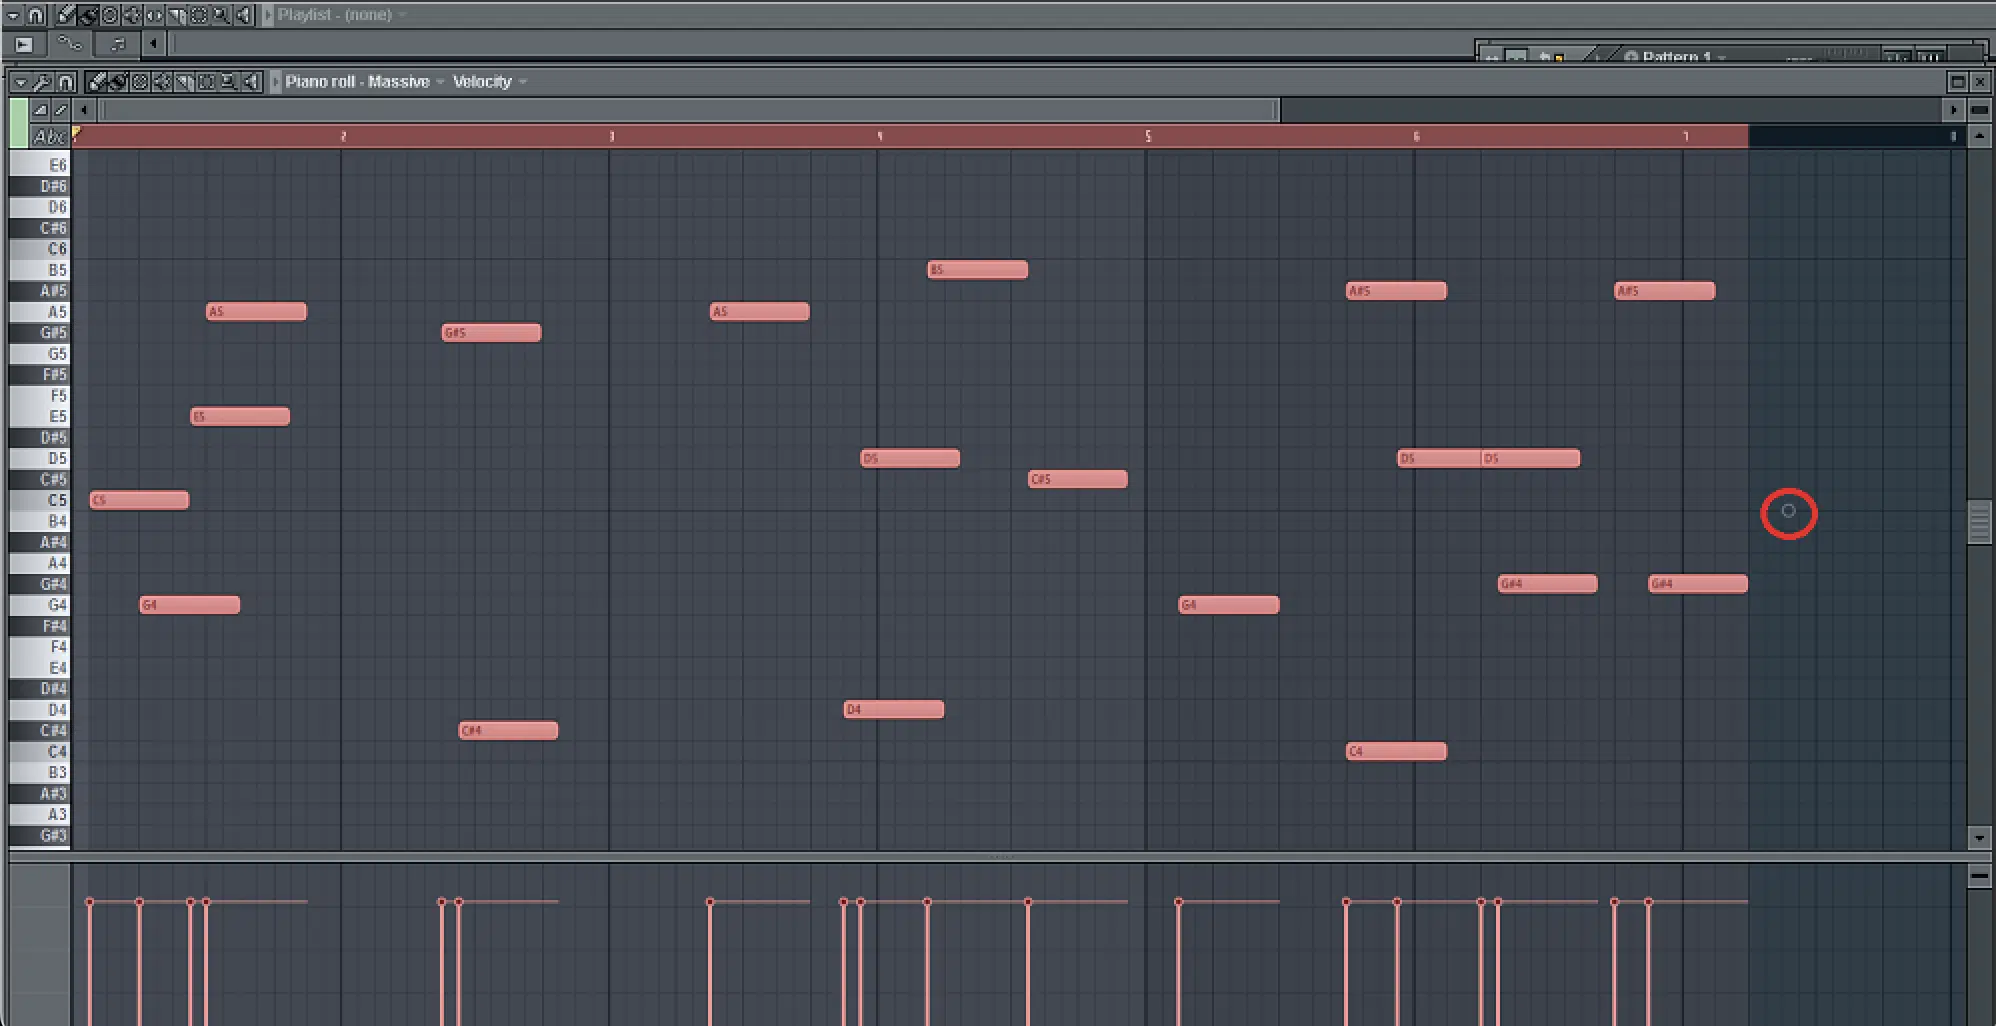Click the Piano roll horizontal scroll right arrow
This screenshot has width=1996, height=1026.
pos(1954,110)
